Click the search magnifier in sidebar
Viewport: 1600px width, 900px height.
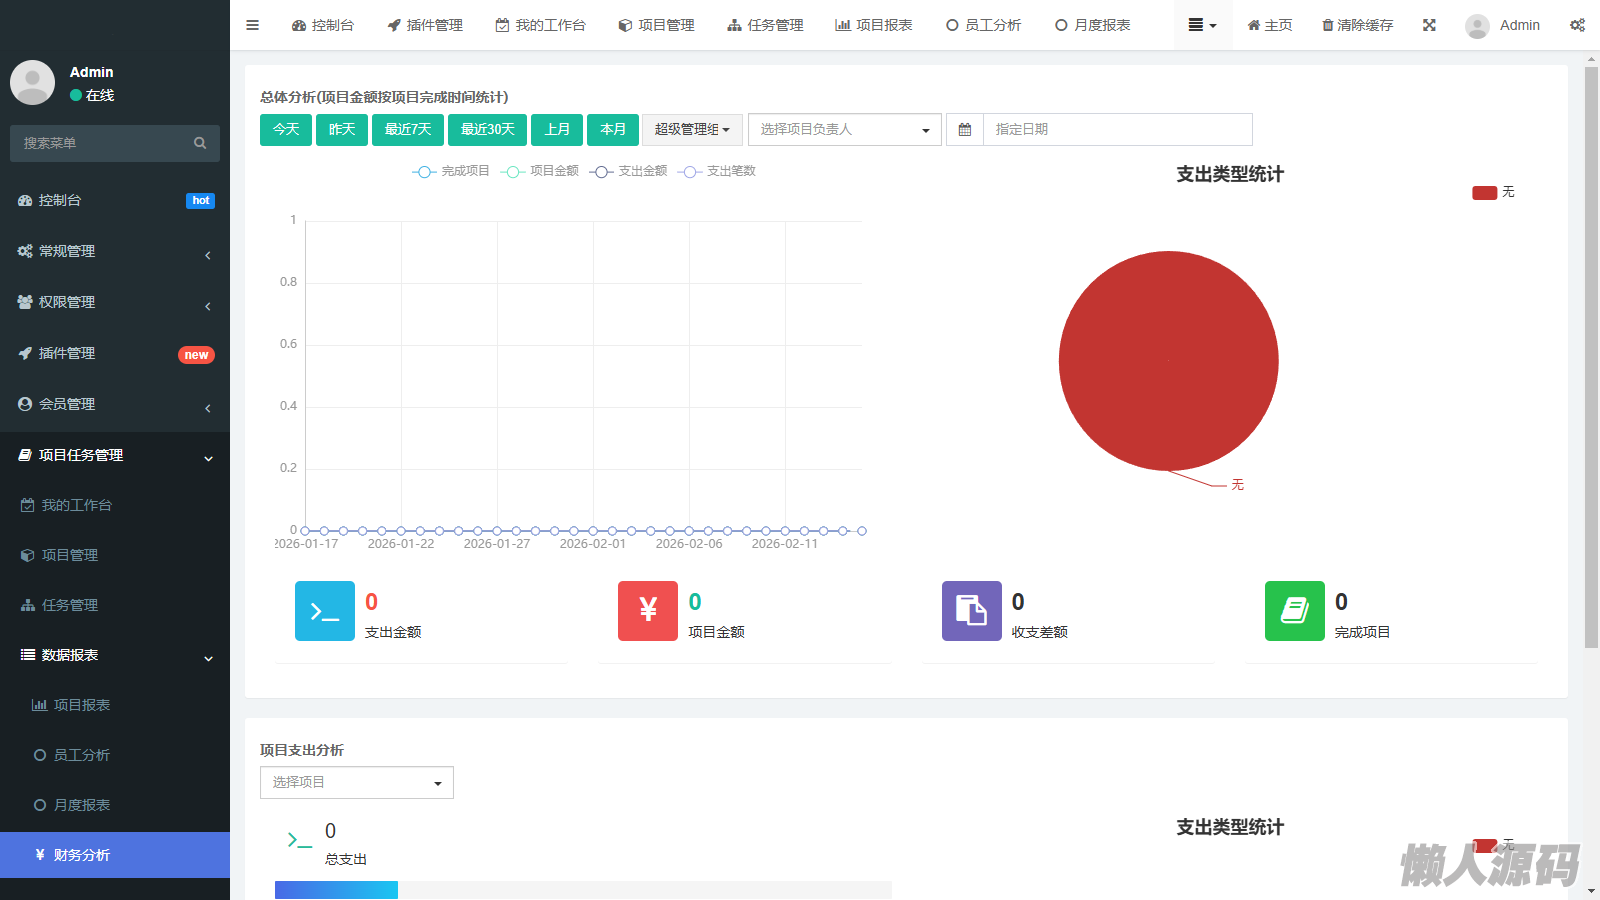click(200, 144)
